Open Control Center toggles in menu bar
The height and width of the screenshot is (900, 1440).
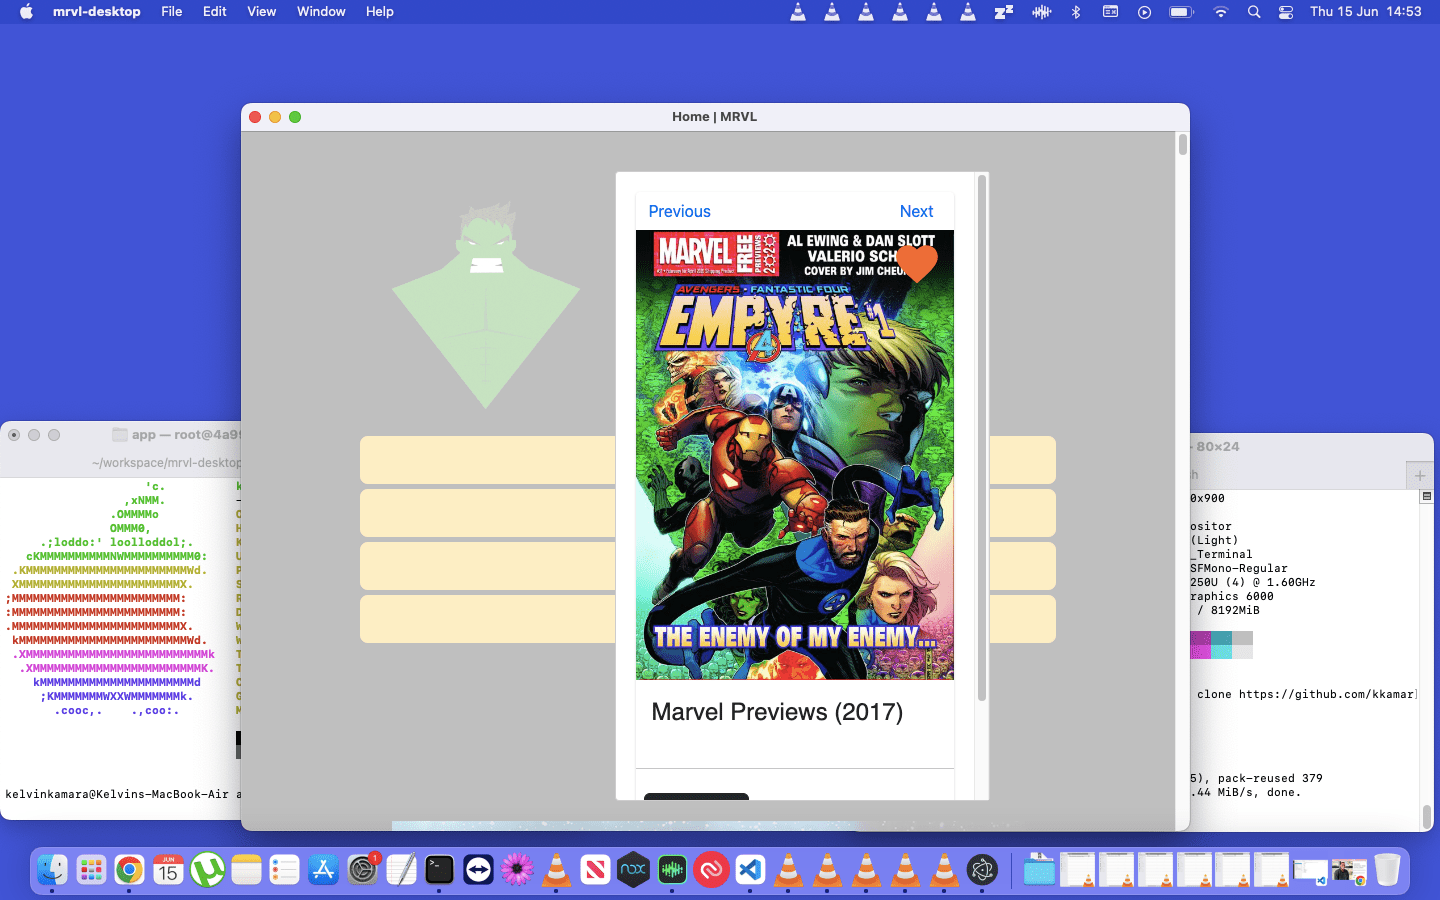pyautogui.click(x=1286, y=12)
